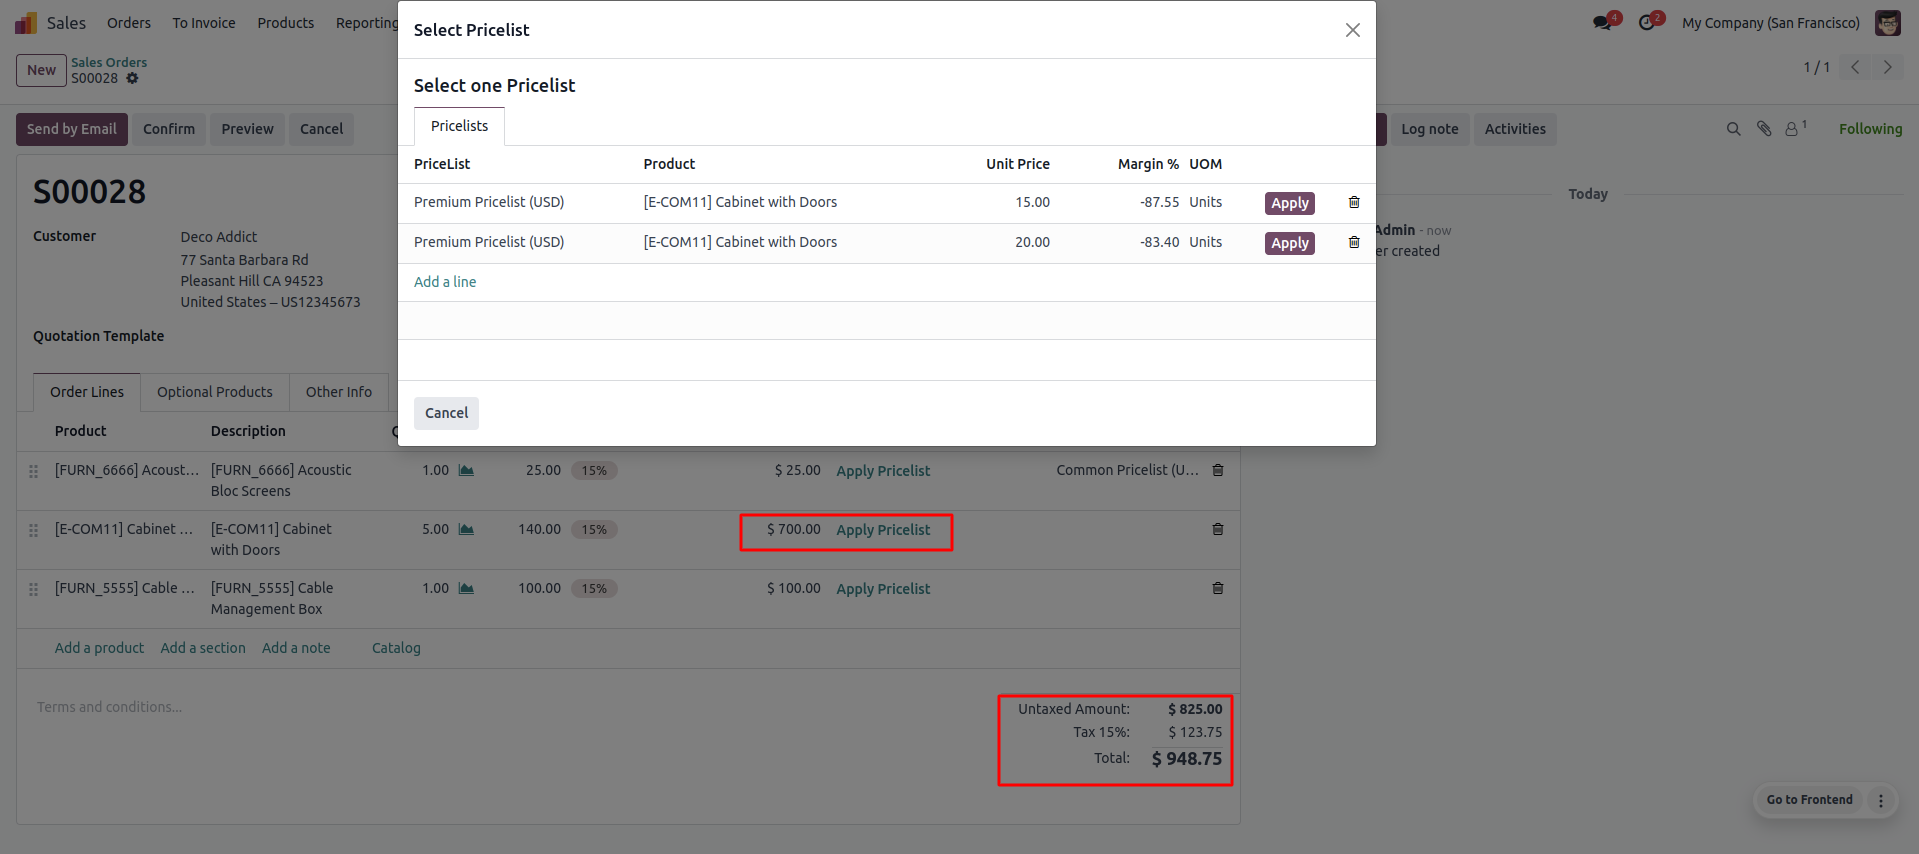The image size is (1919, 854).
Task: Open the Activities chatter button
Action: [1515, 129]
